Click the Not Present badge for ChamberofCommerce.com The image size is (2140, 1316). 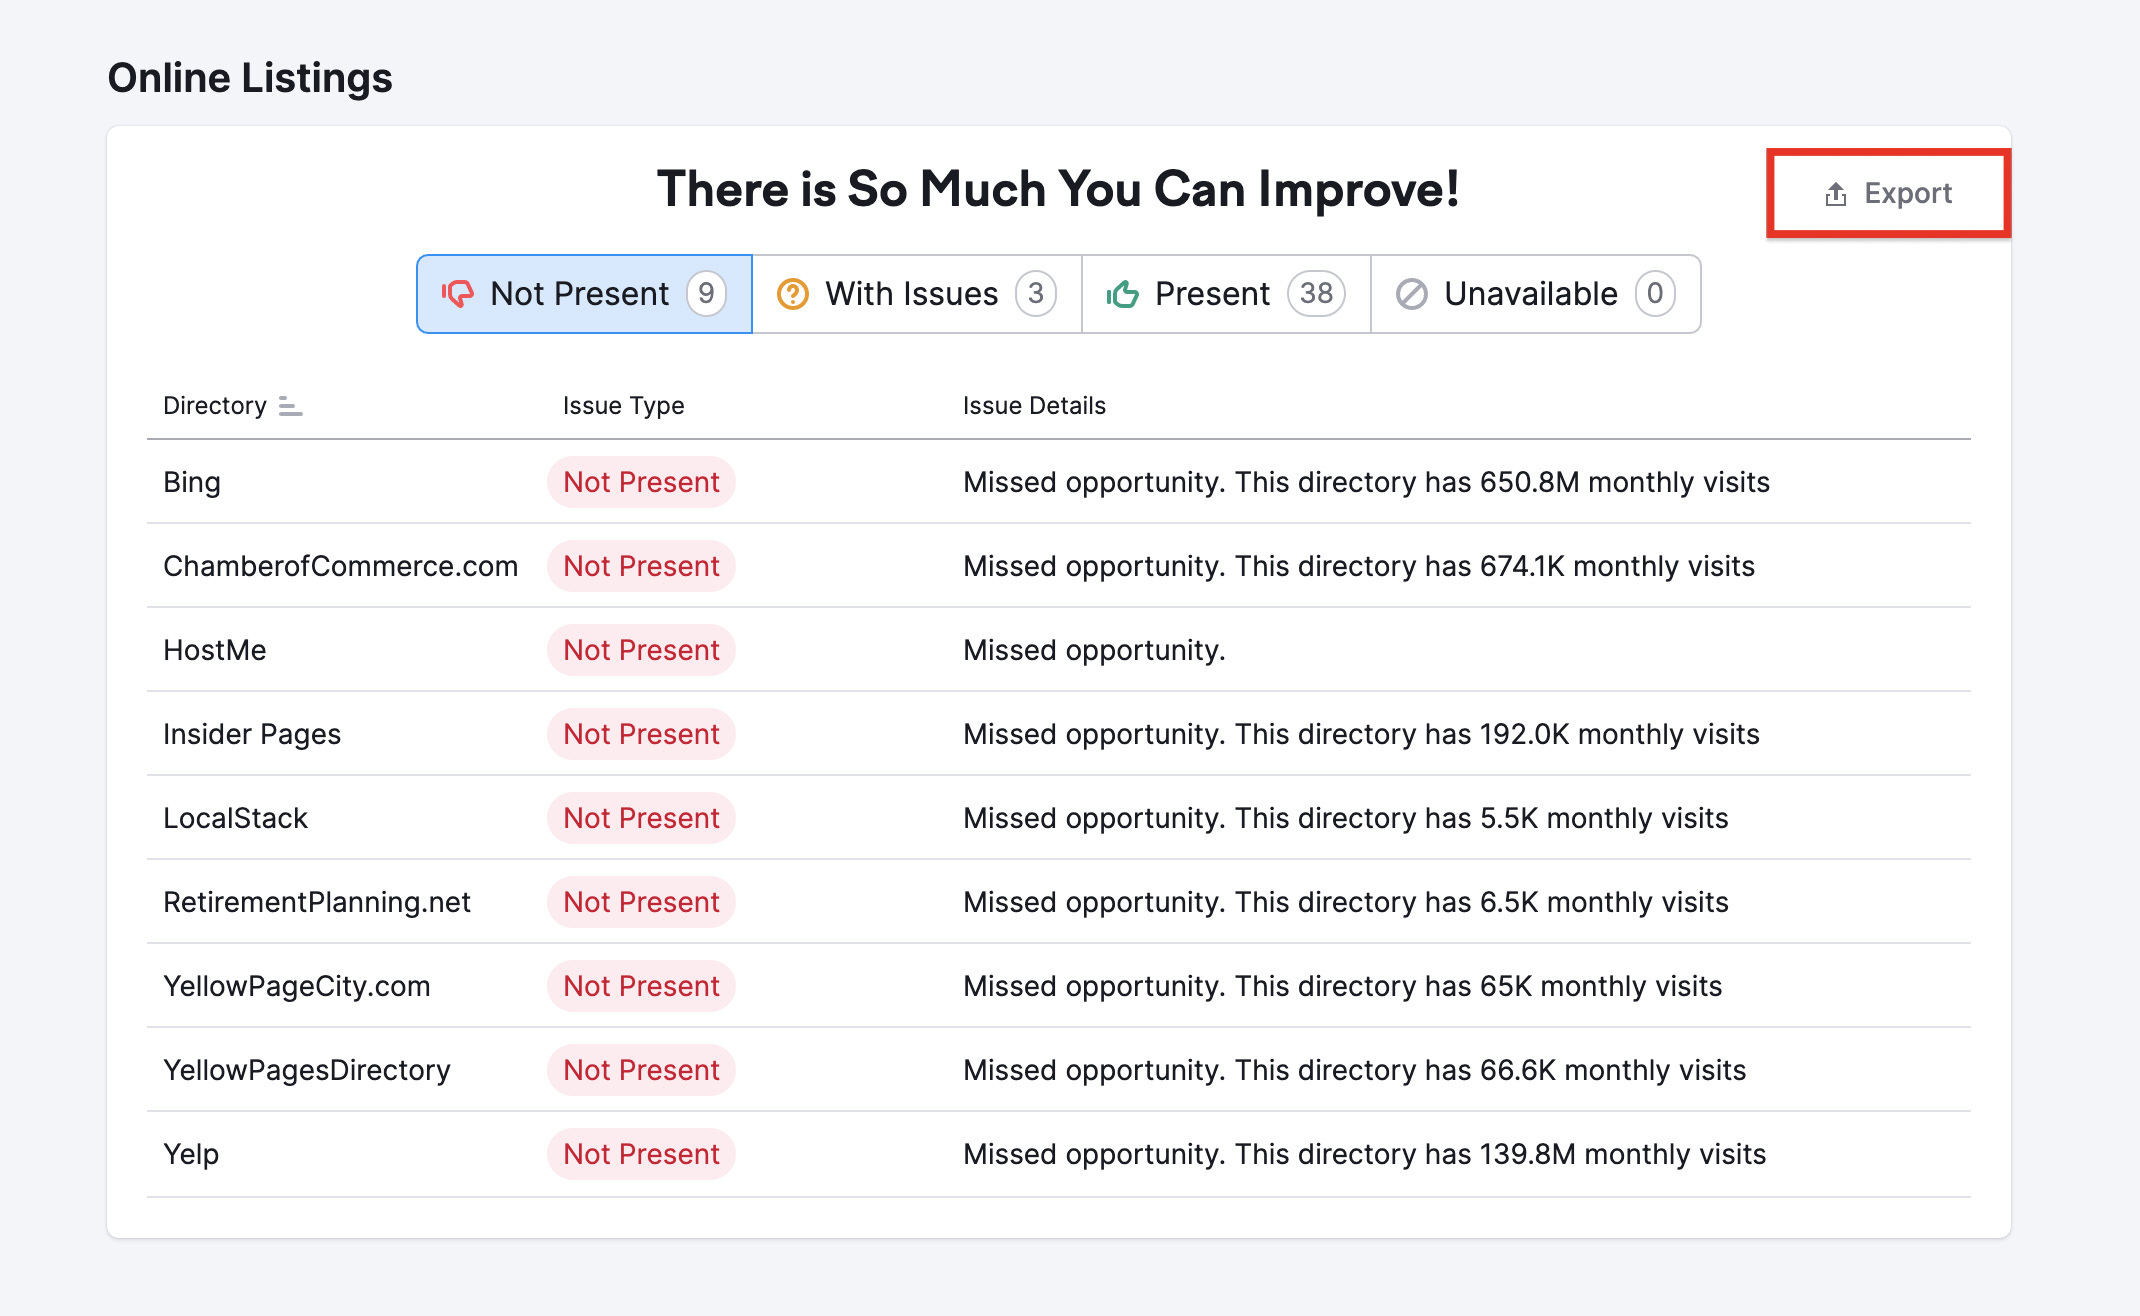641,566
